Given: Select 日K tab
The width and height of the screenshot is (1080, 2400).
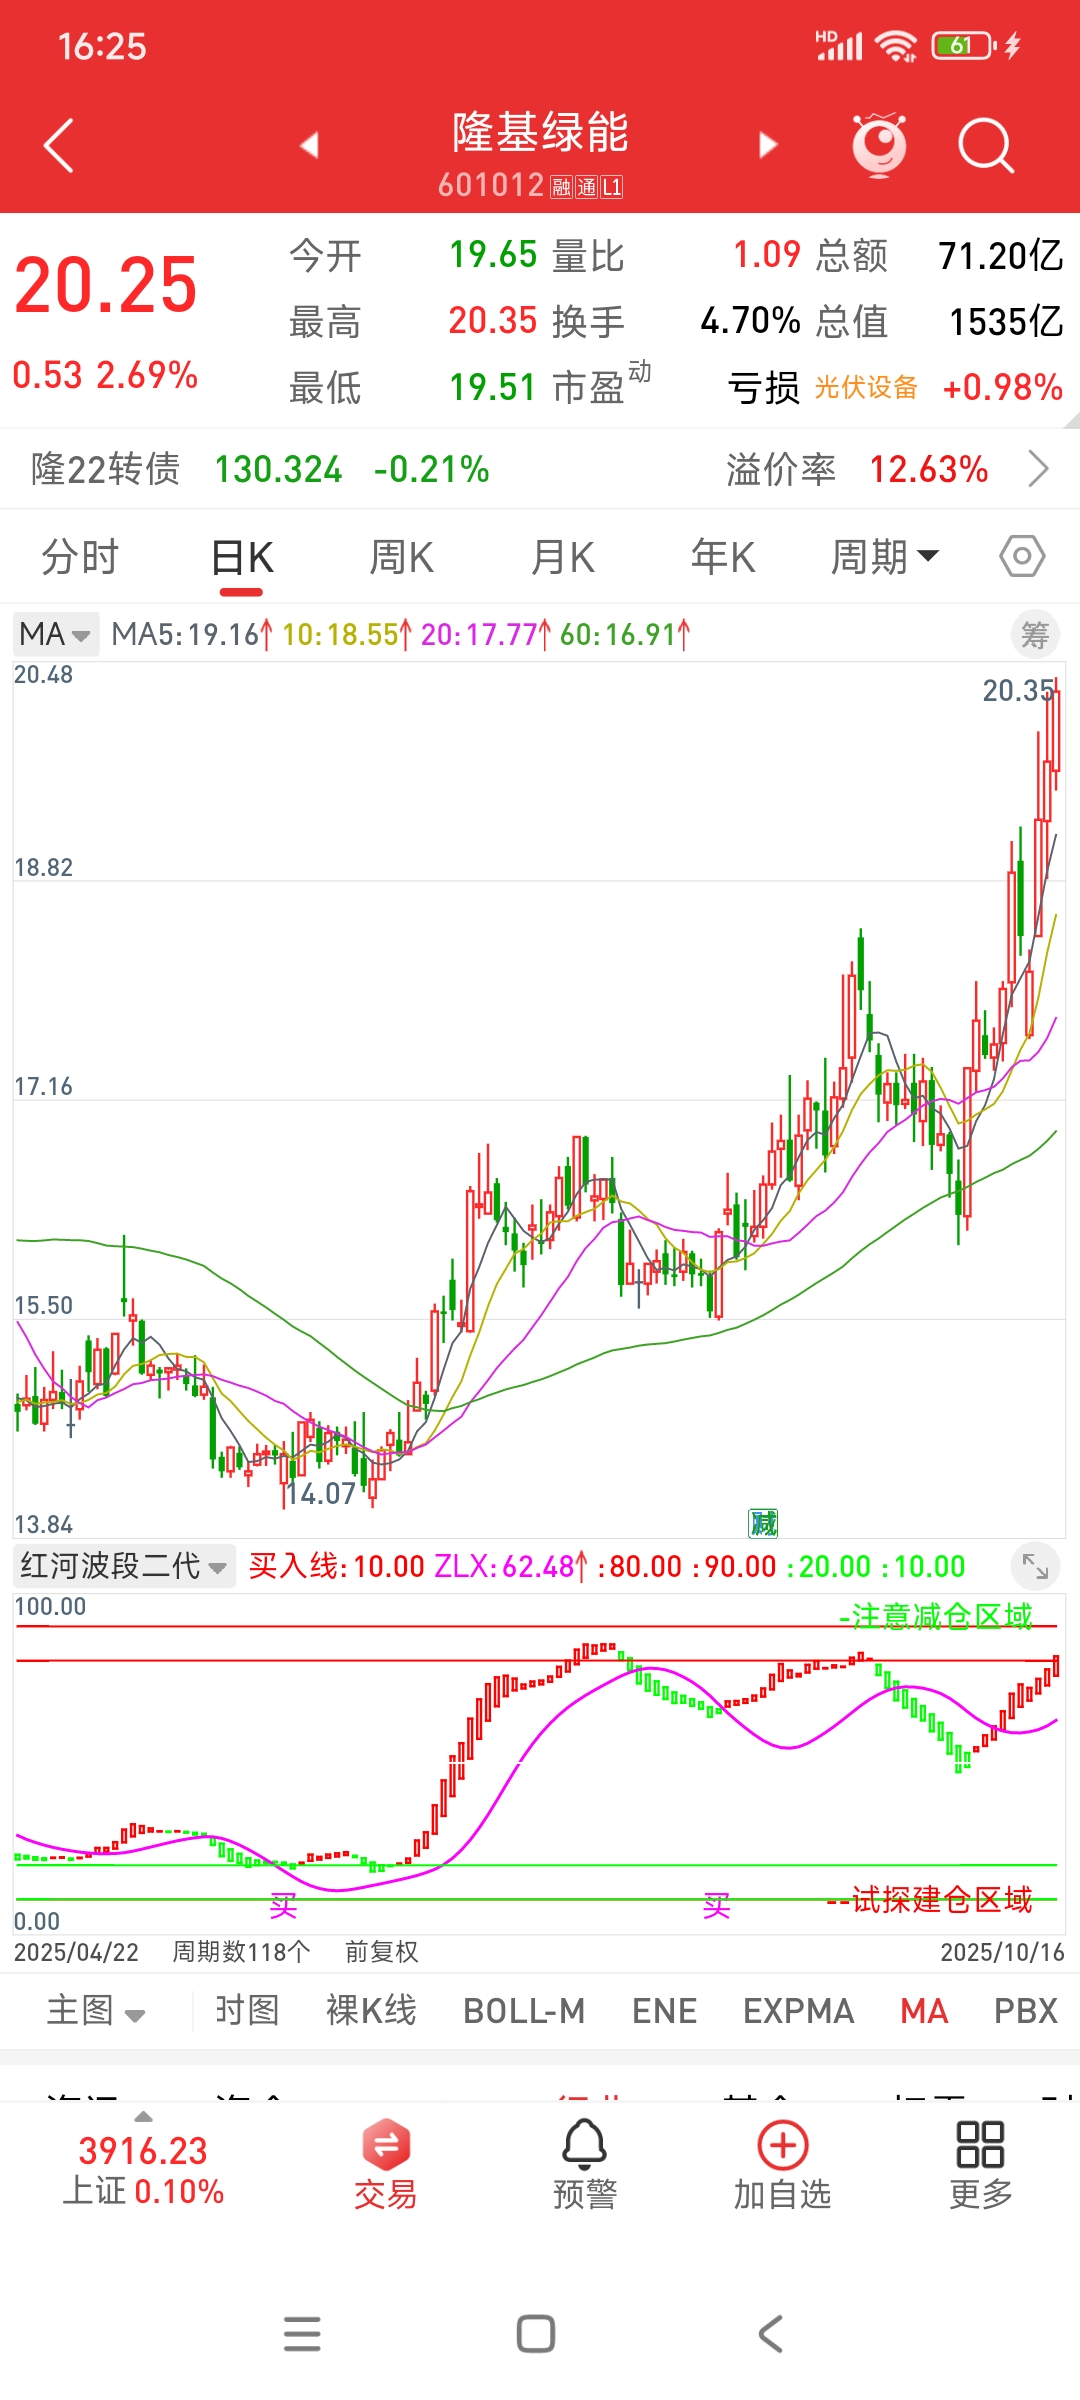Looking at the screenshot, I should pyautogui.click(x=242, y=557).
